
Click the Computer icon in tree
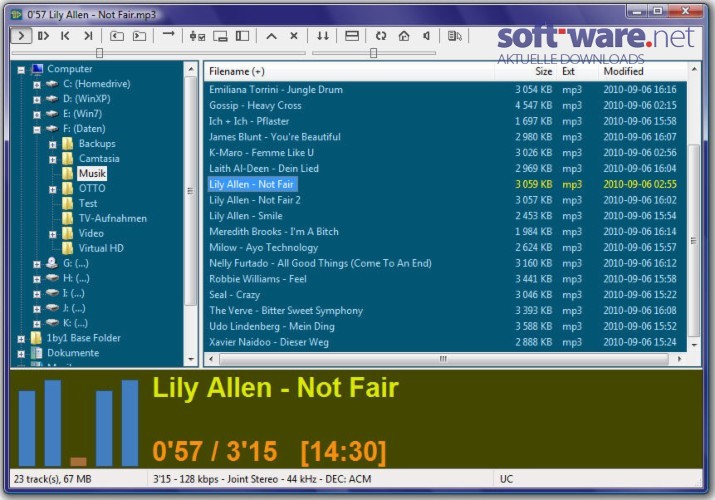pyautogui.click(x=37, y=69)
